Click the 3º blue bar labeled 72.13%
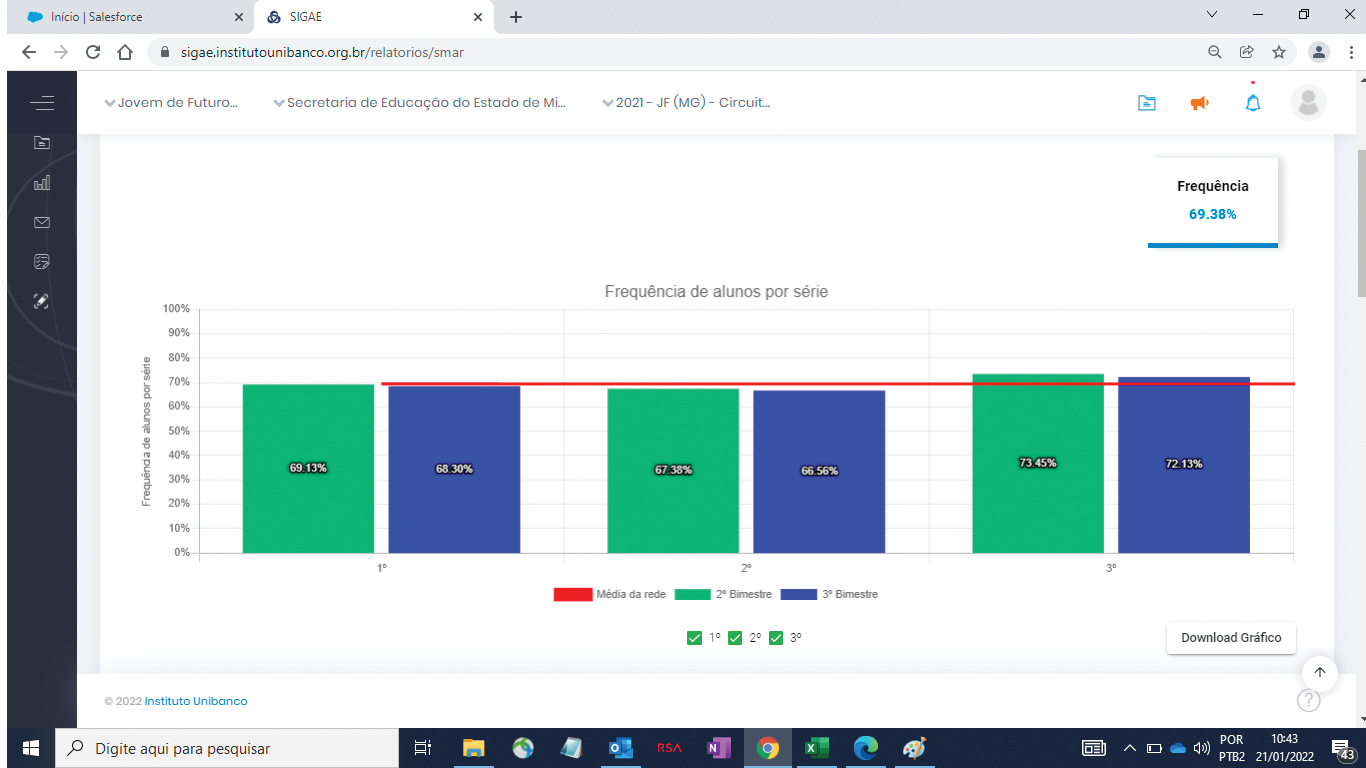The height and width of the screenshot is (768, 1366). (x=1184, y=465)
